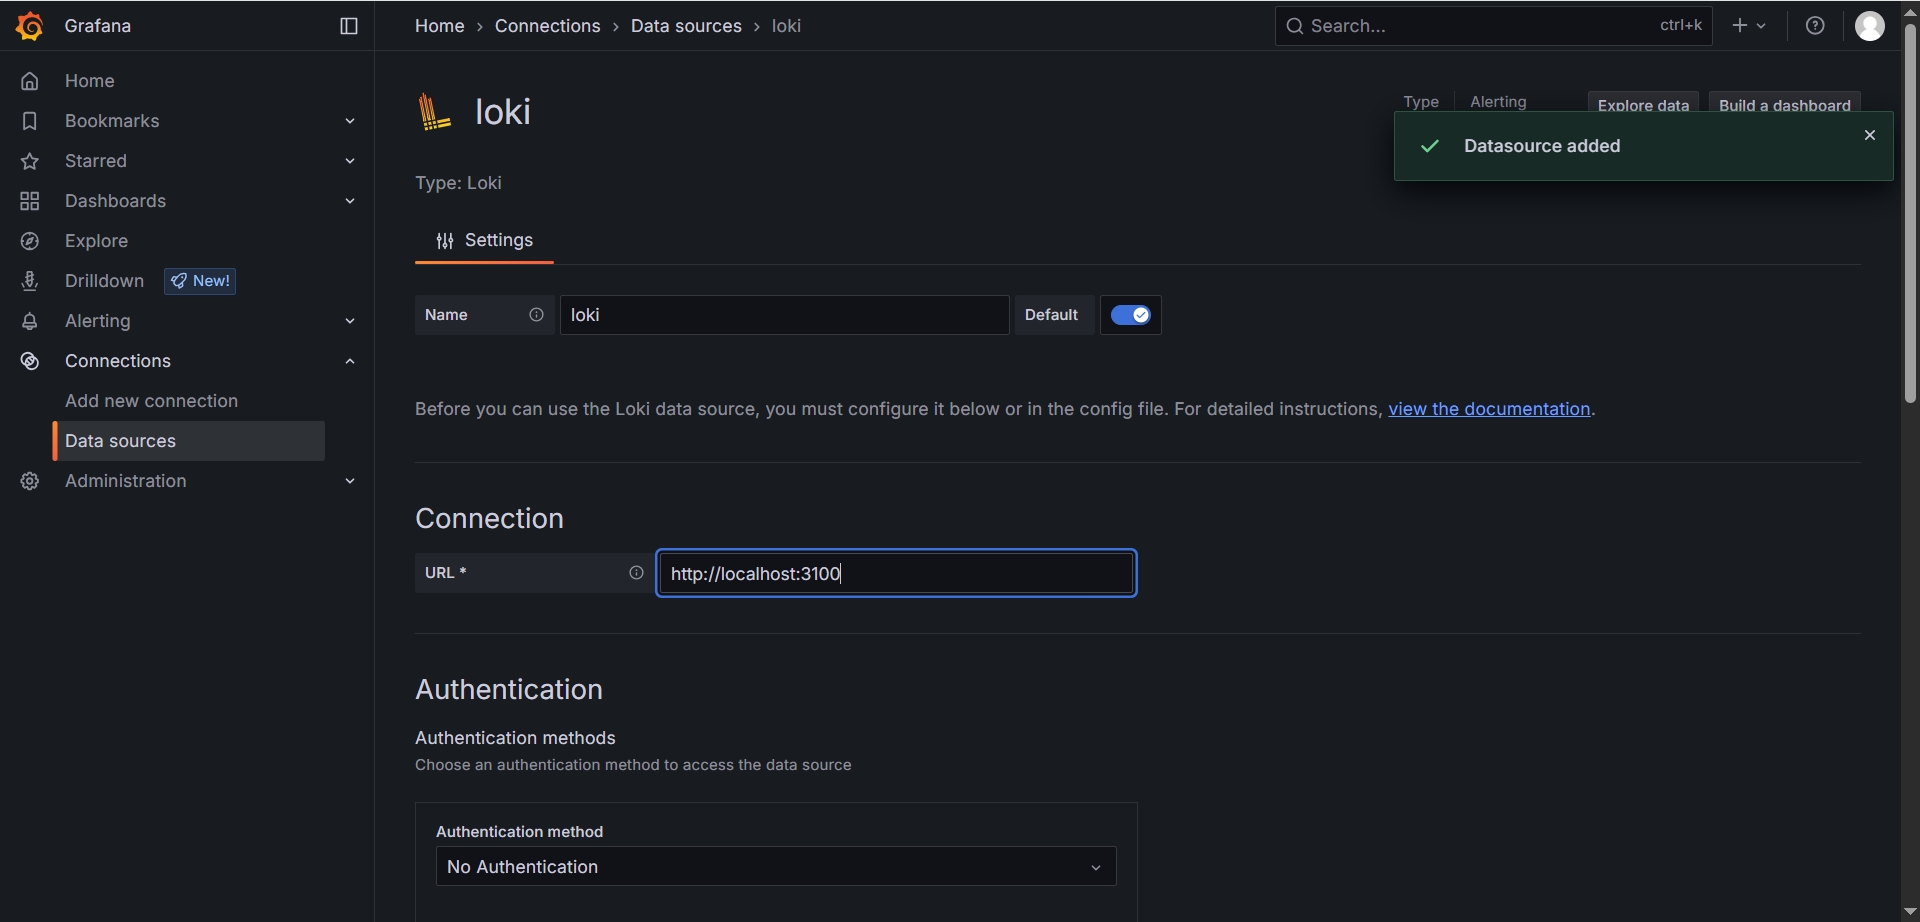1920x922 pixels.
Task: Click the Build a dashboard button
Action: [x=1784, y=104]
